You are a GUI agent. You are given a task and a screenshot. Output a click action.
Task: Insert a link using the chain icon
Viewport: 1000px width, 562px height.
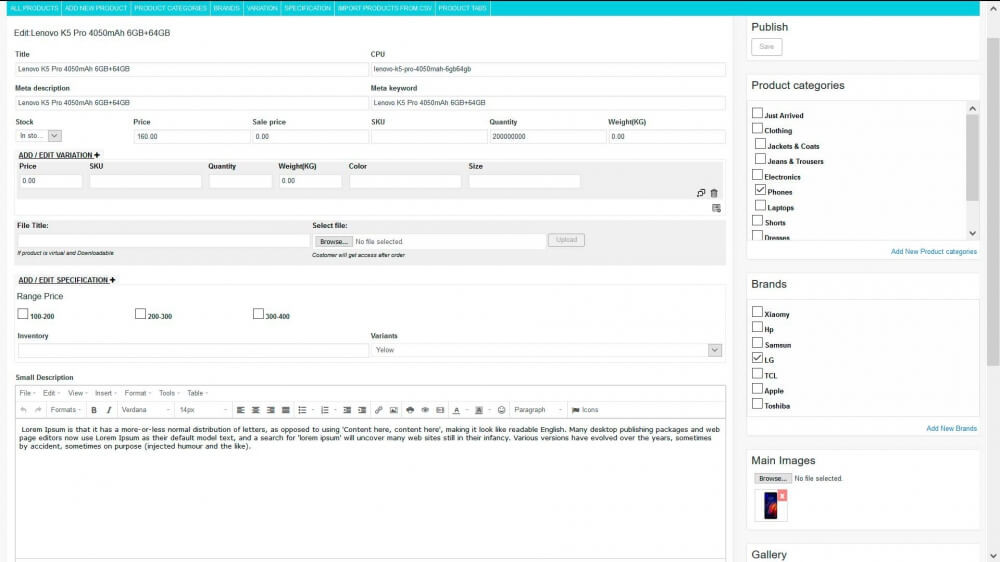[378, 410]
